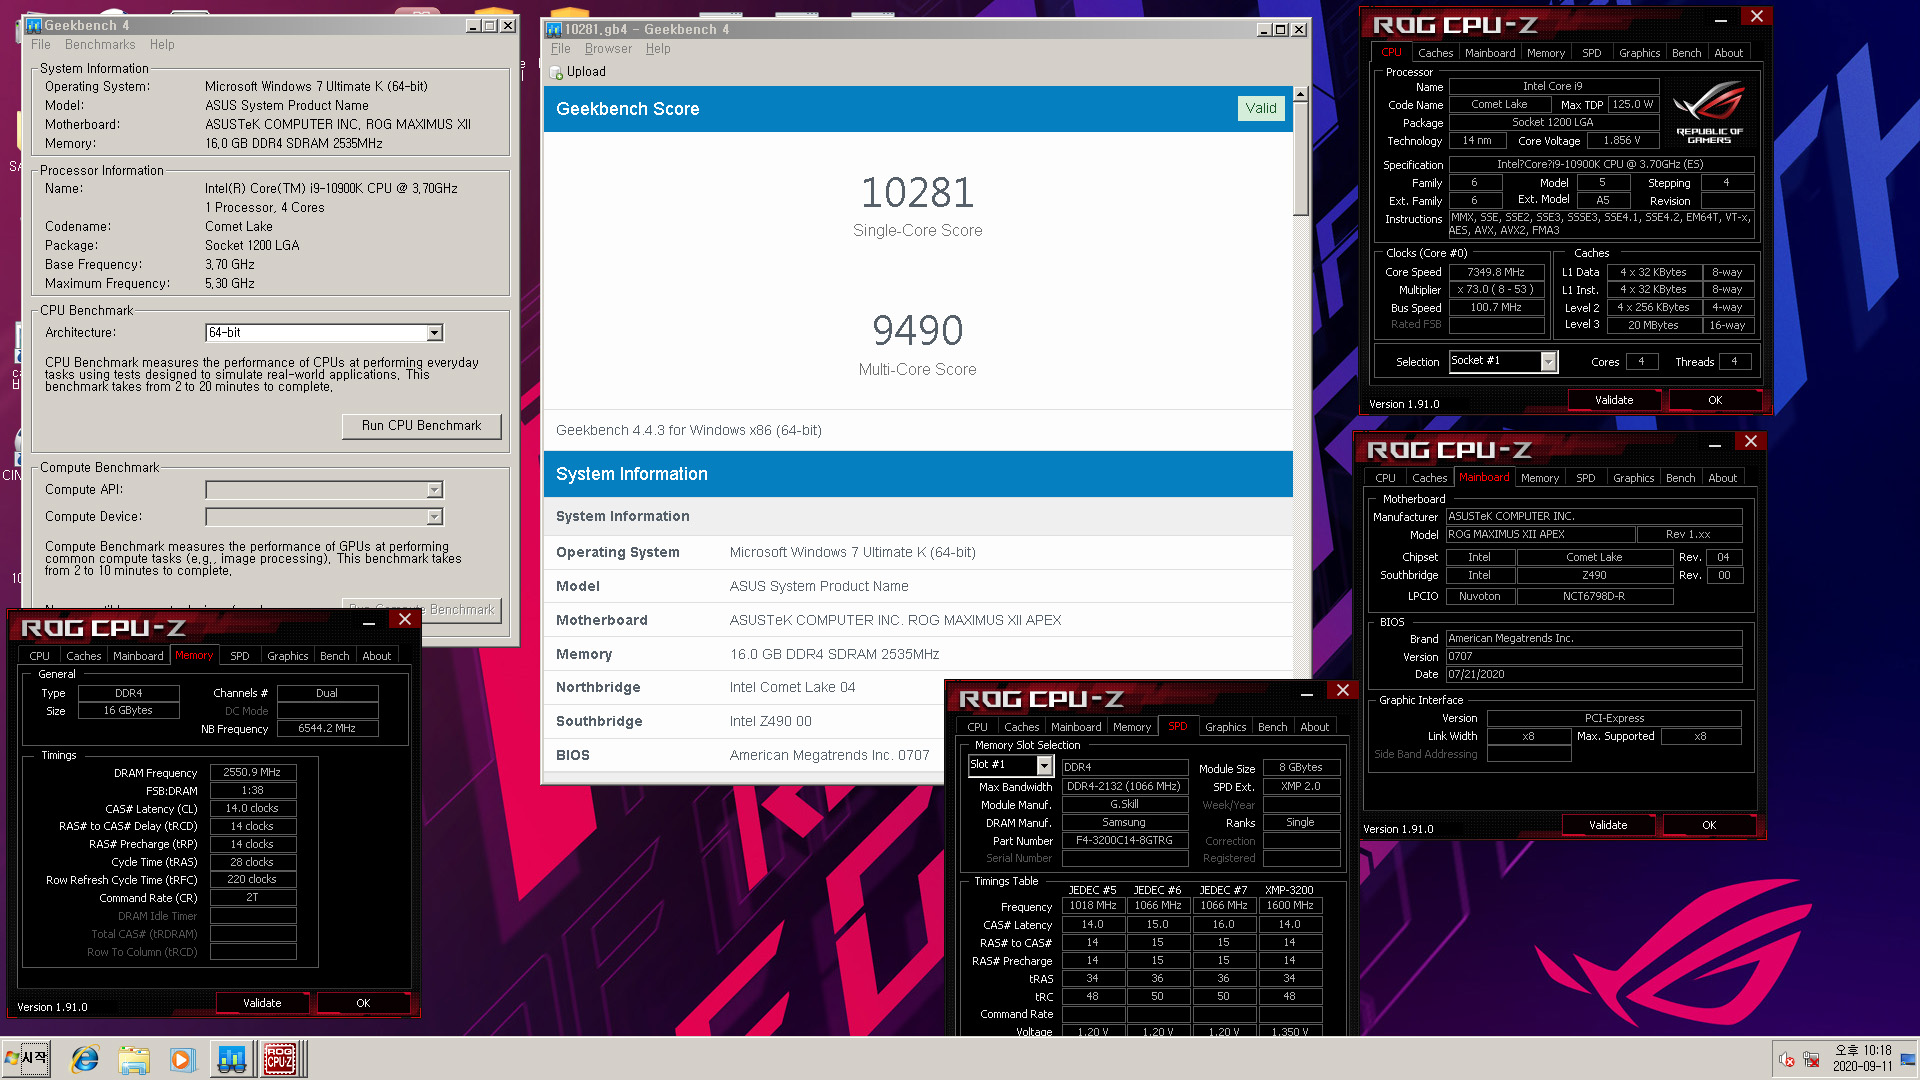The height and width of the screenshot is (1080, 1920).
Task: Click the 9490 multi-core score value
Action: (x=917, y=331)
